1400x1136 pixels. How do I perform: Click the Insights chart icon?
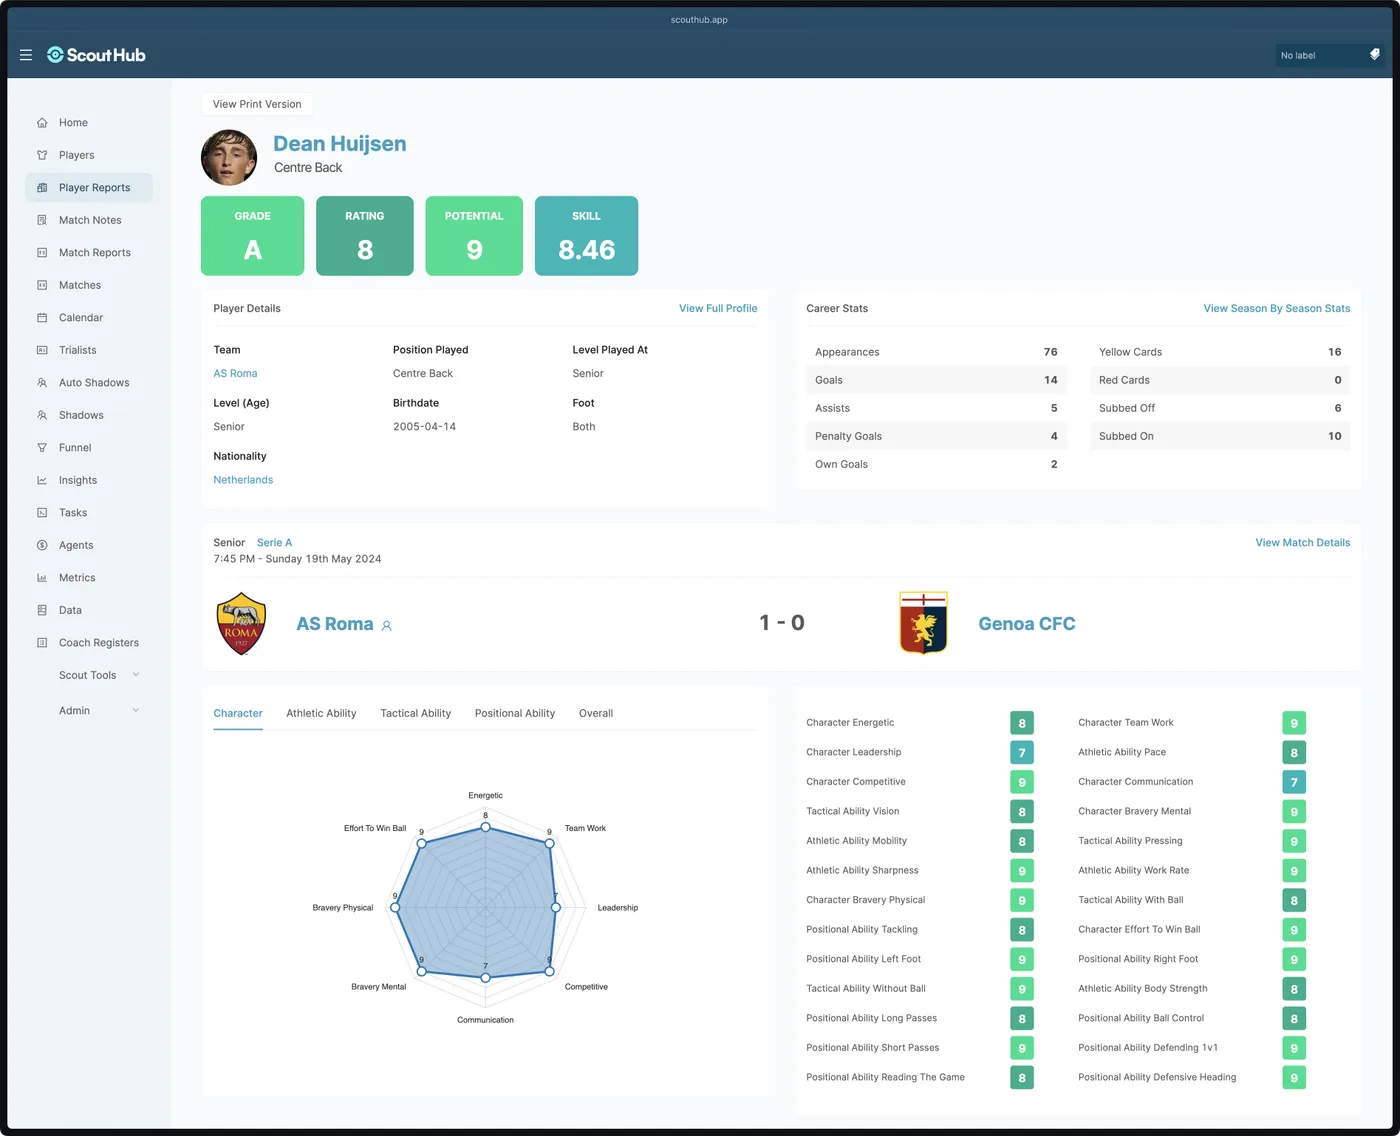click(42, 480)
